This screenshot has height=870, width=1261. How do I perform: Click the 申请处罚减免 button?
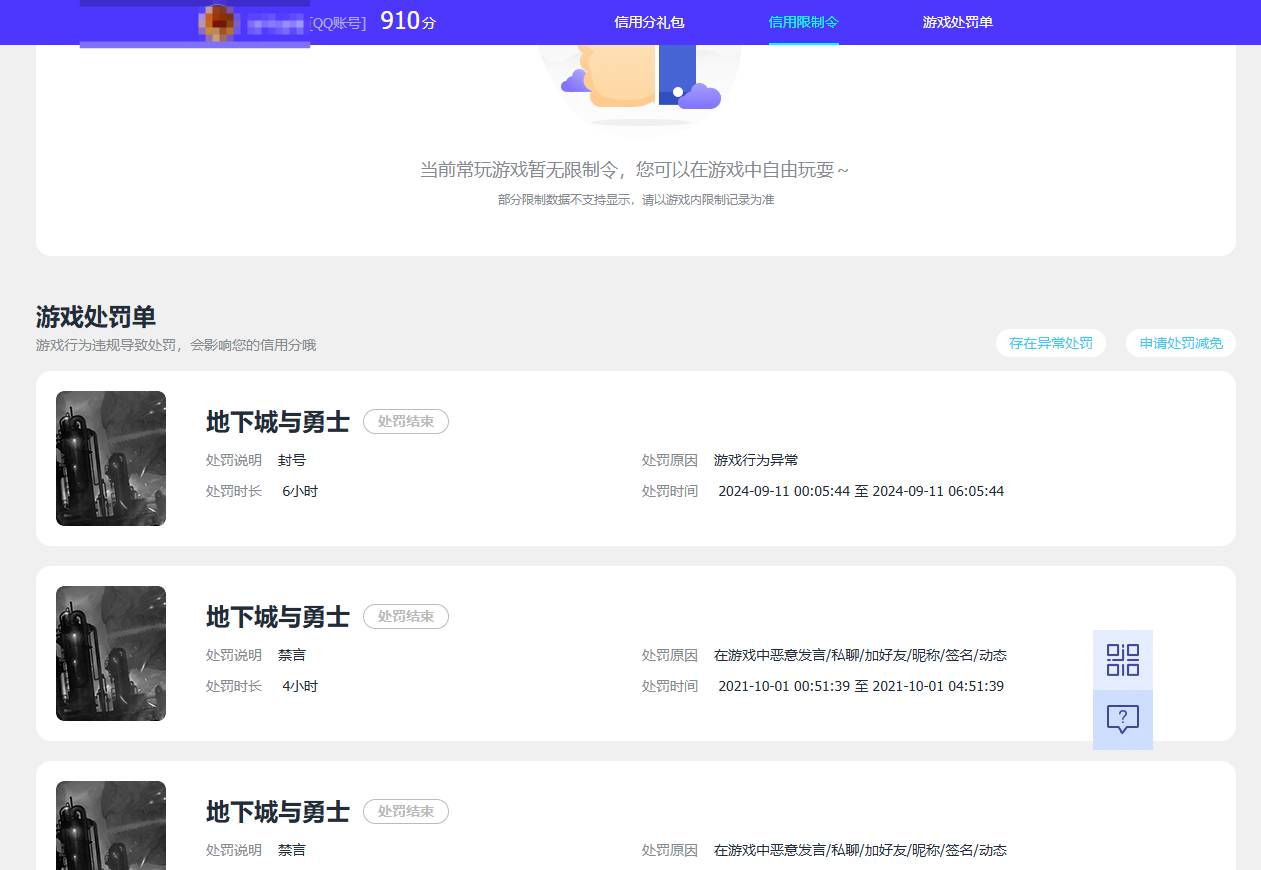pos(1180,343)
